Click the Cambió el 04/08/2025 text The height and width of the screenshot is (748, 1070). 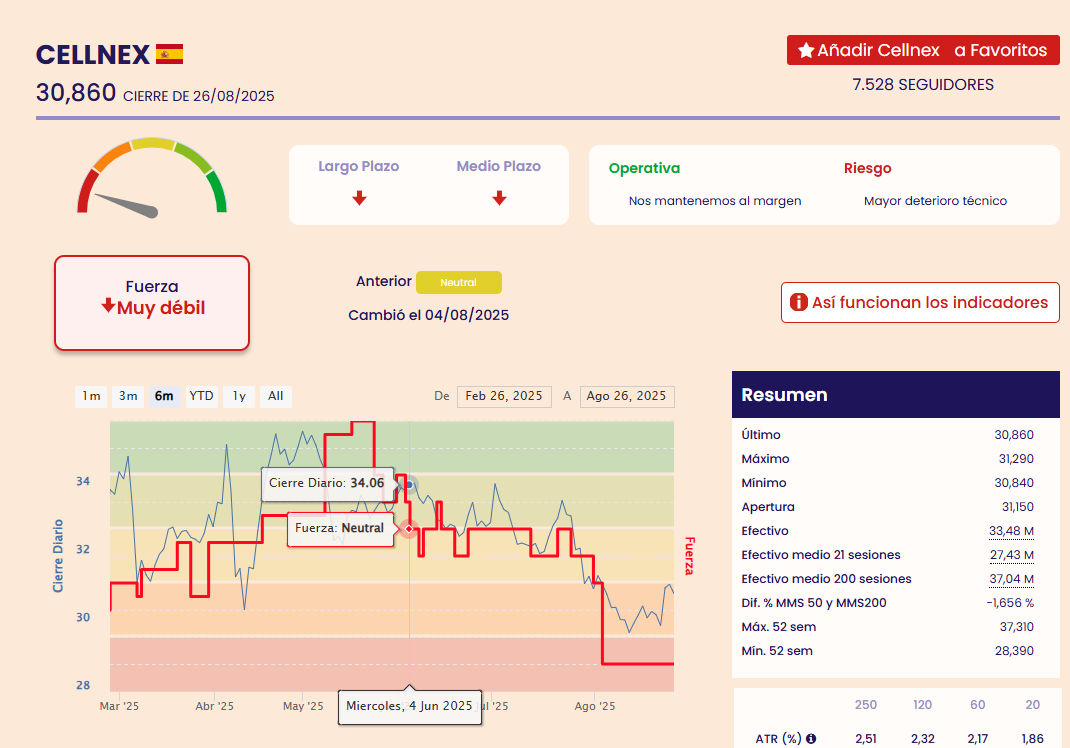pos(429,315)
